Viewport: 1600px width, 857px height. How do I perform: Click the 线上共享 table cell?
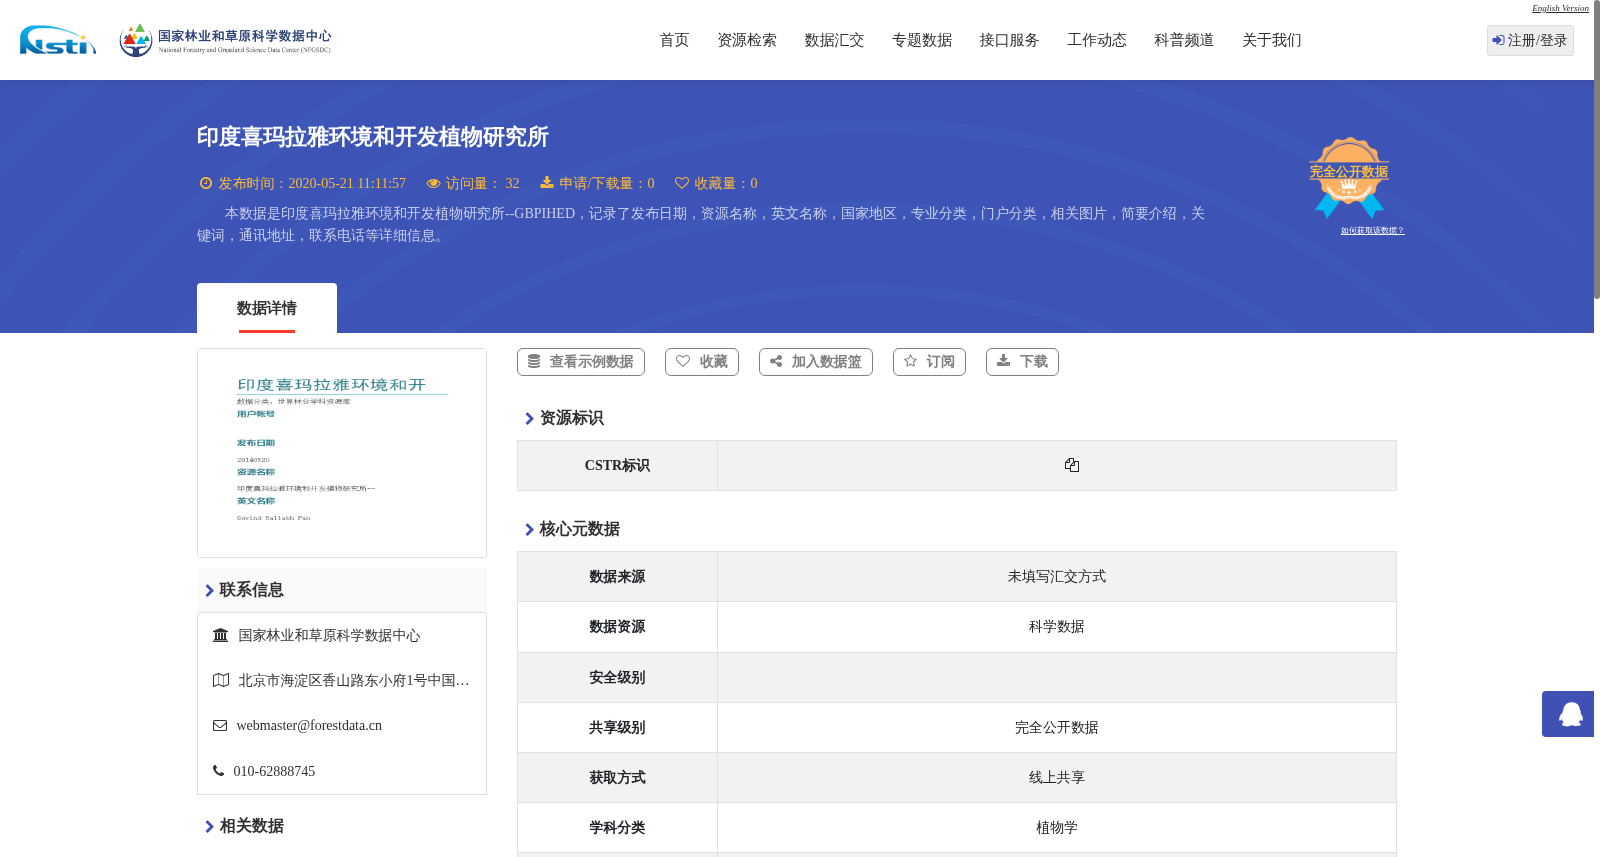[x=1057, y=778]
